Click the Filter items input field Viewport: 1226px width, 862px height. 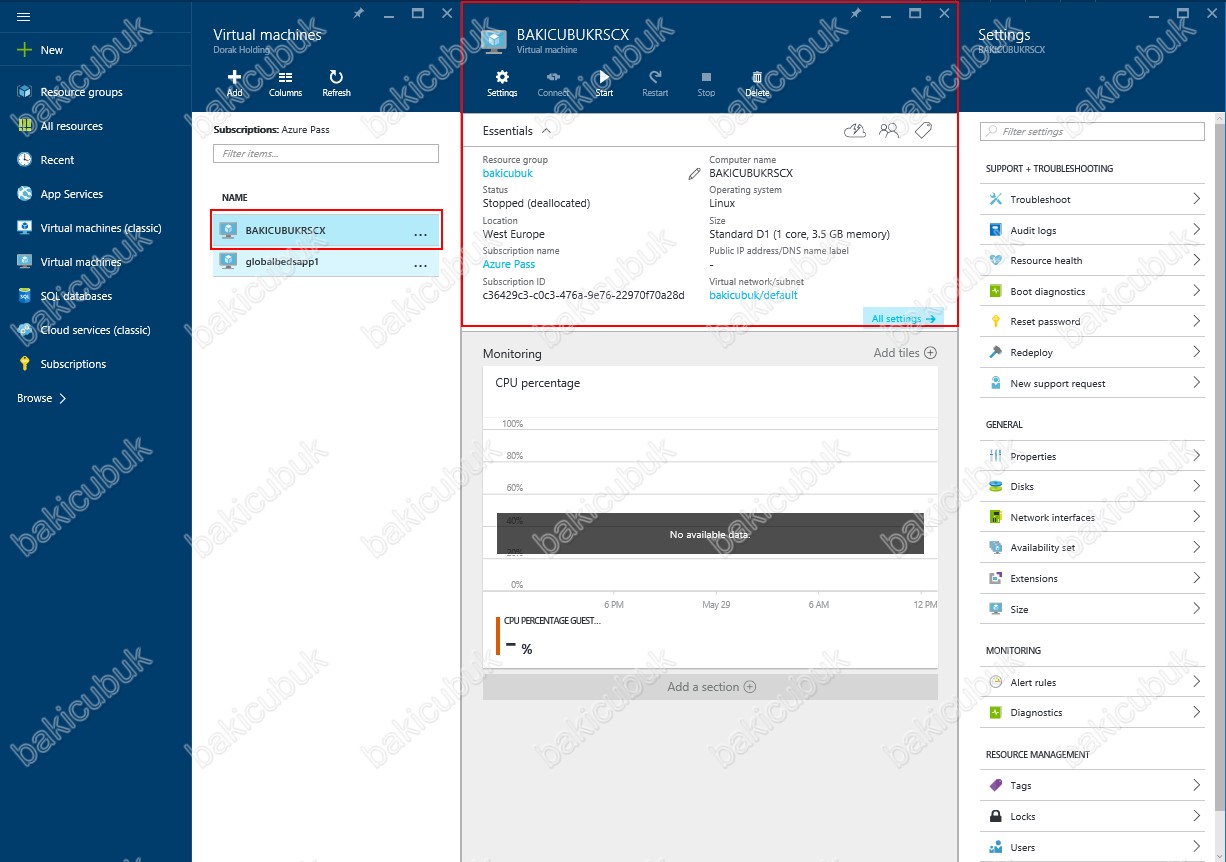pyautogui.click(x=326, y=154)
